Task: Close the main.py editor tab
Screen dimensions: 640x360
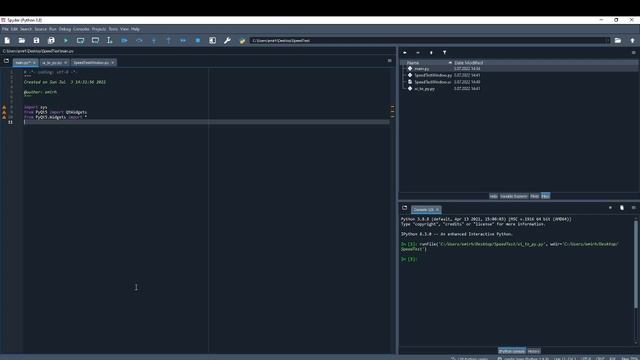Action: [x=34, y=62]
